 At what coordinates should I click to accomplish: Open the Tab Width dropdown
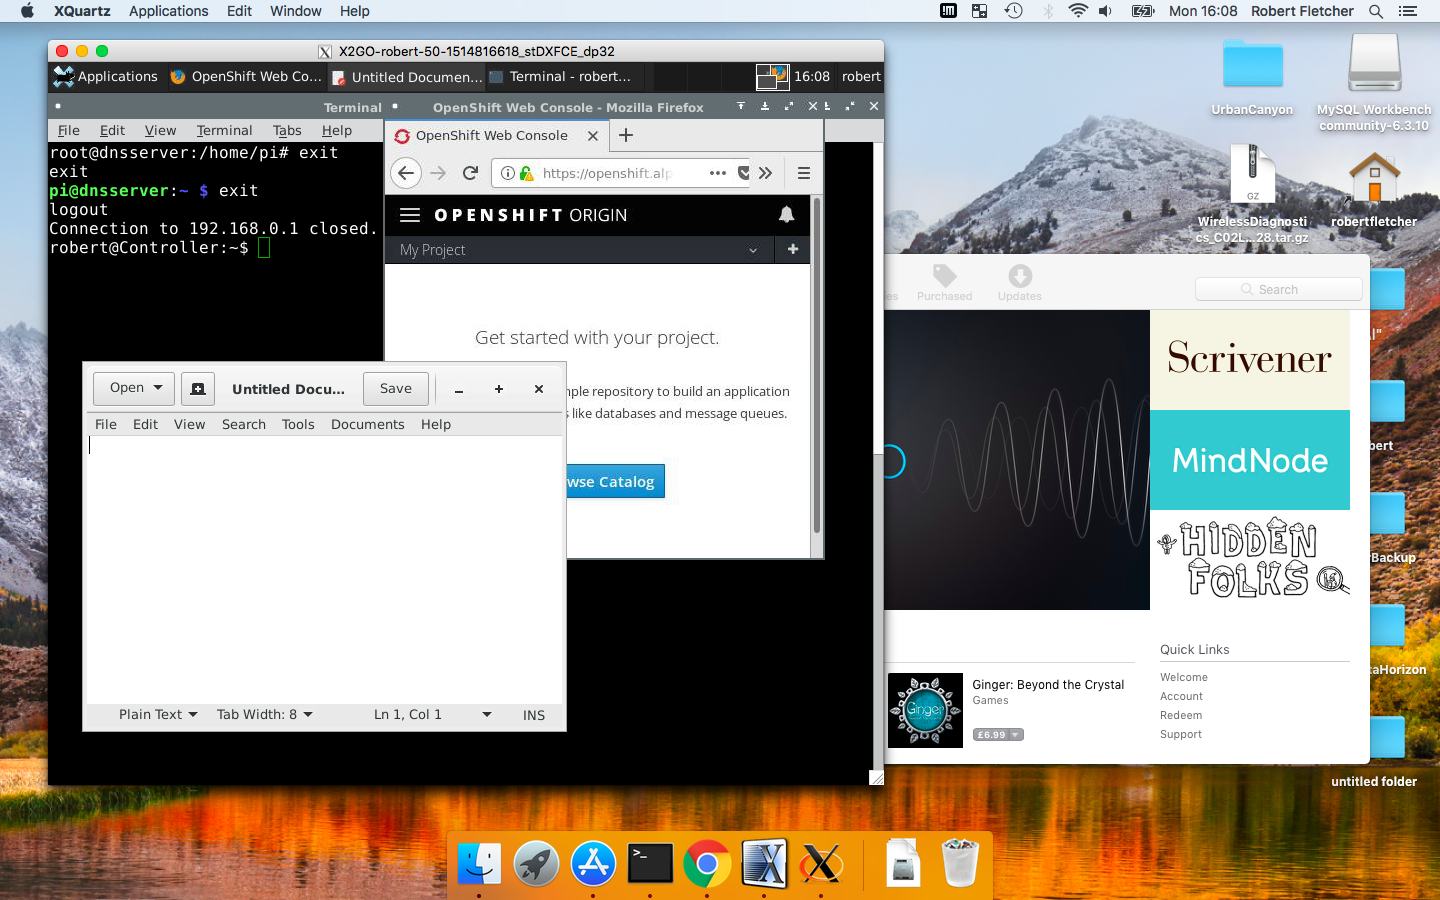pyautogui.click(x=265, y=714)
